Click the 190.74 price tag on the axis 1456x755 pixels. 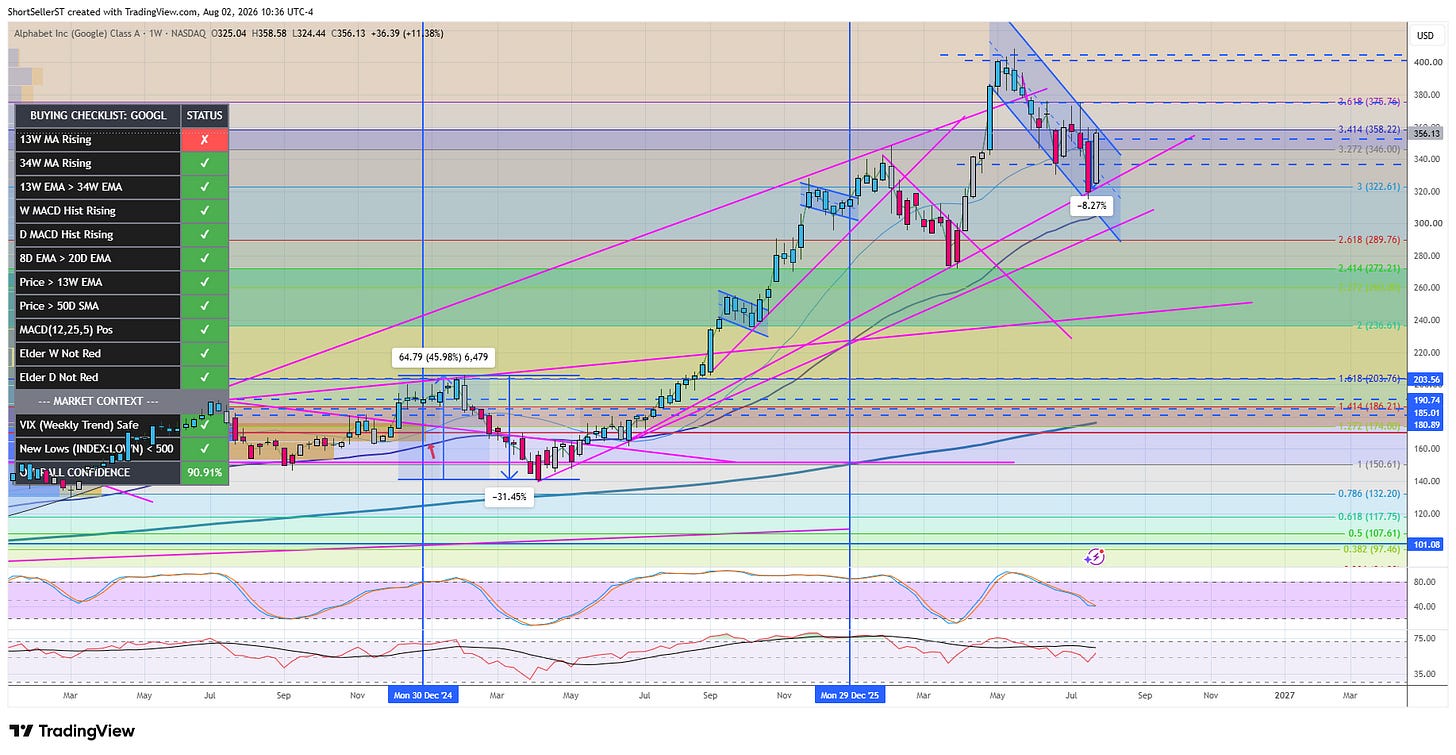1425,400
